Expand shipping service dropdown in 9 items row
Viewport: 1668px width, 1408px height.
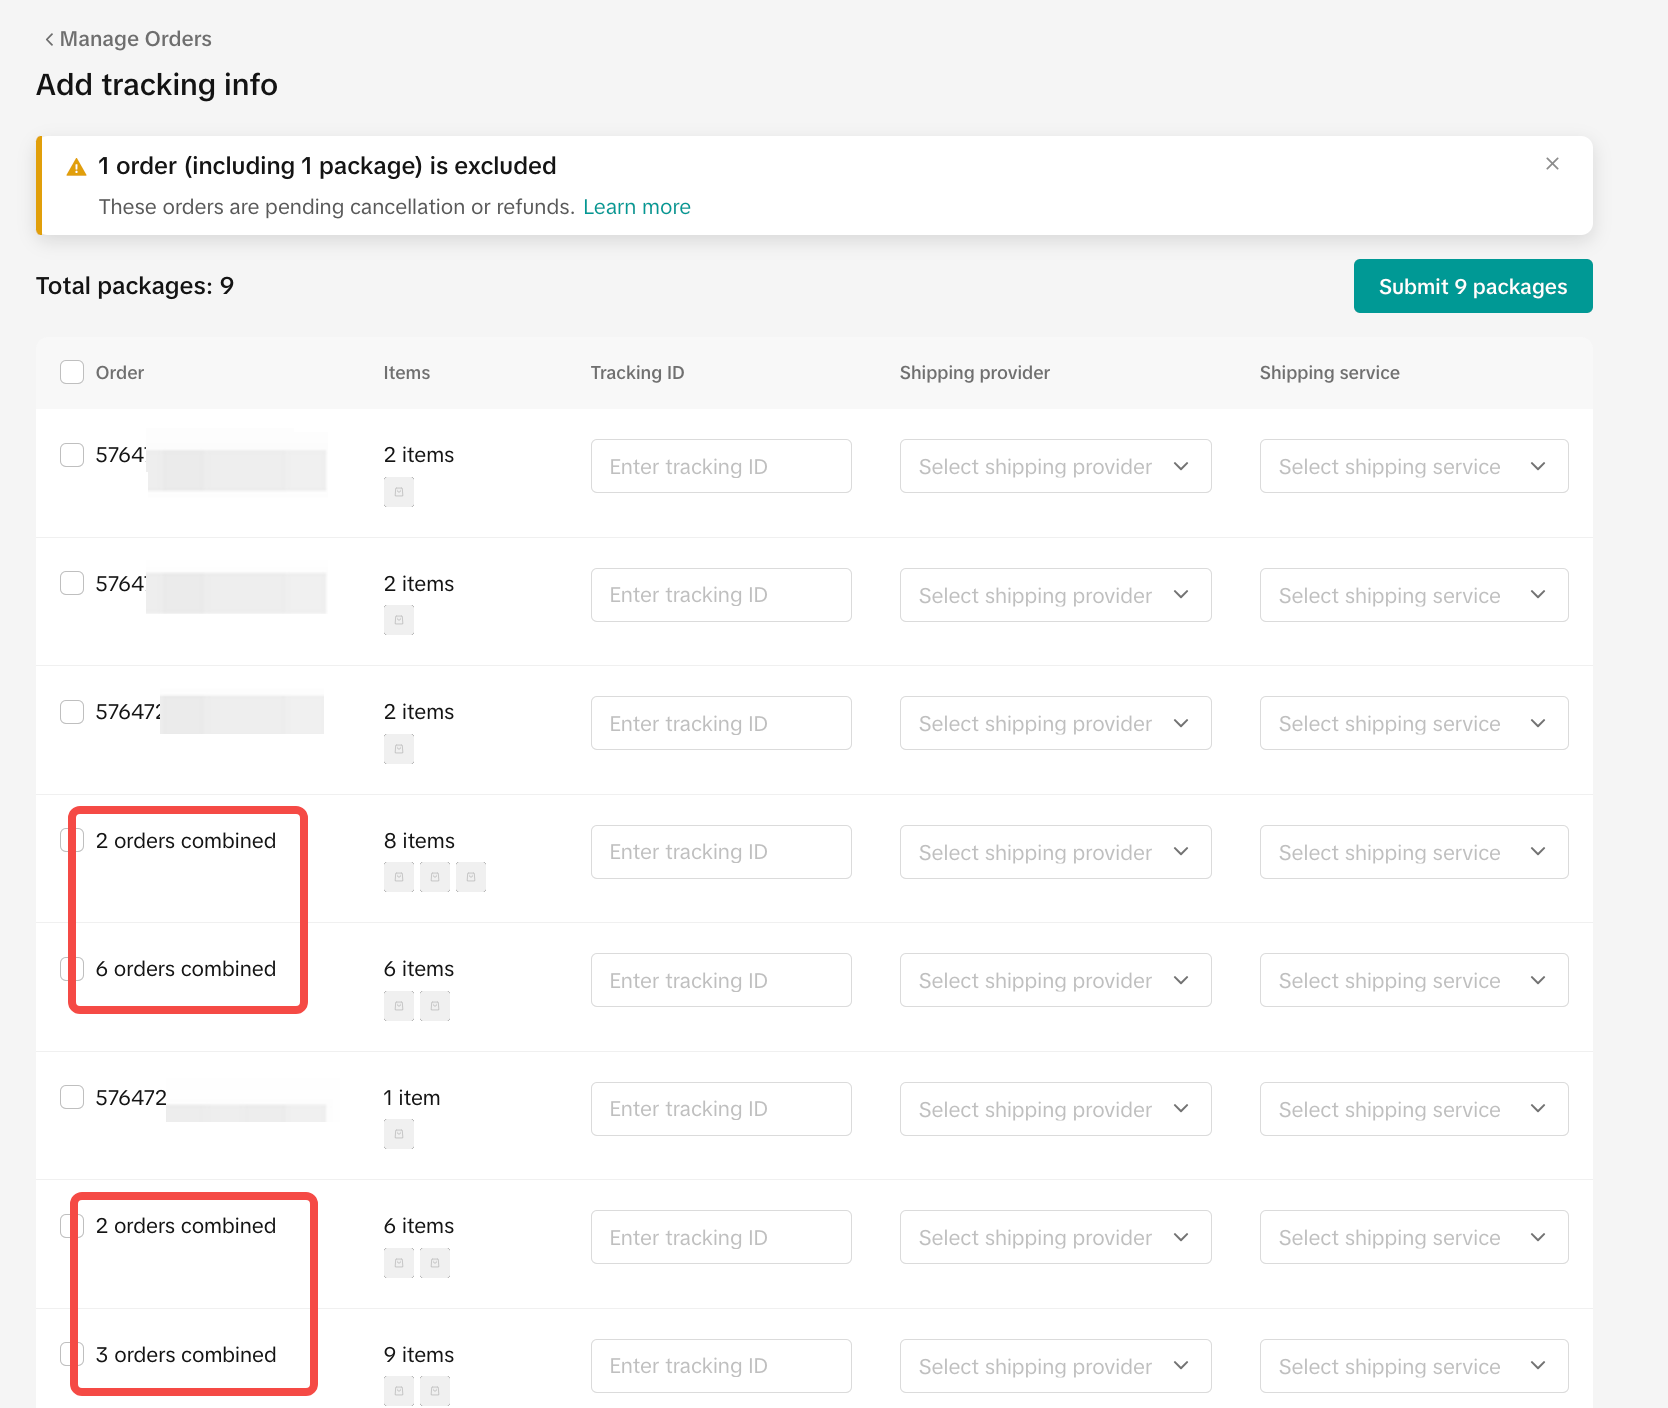1413,1366
